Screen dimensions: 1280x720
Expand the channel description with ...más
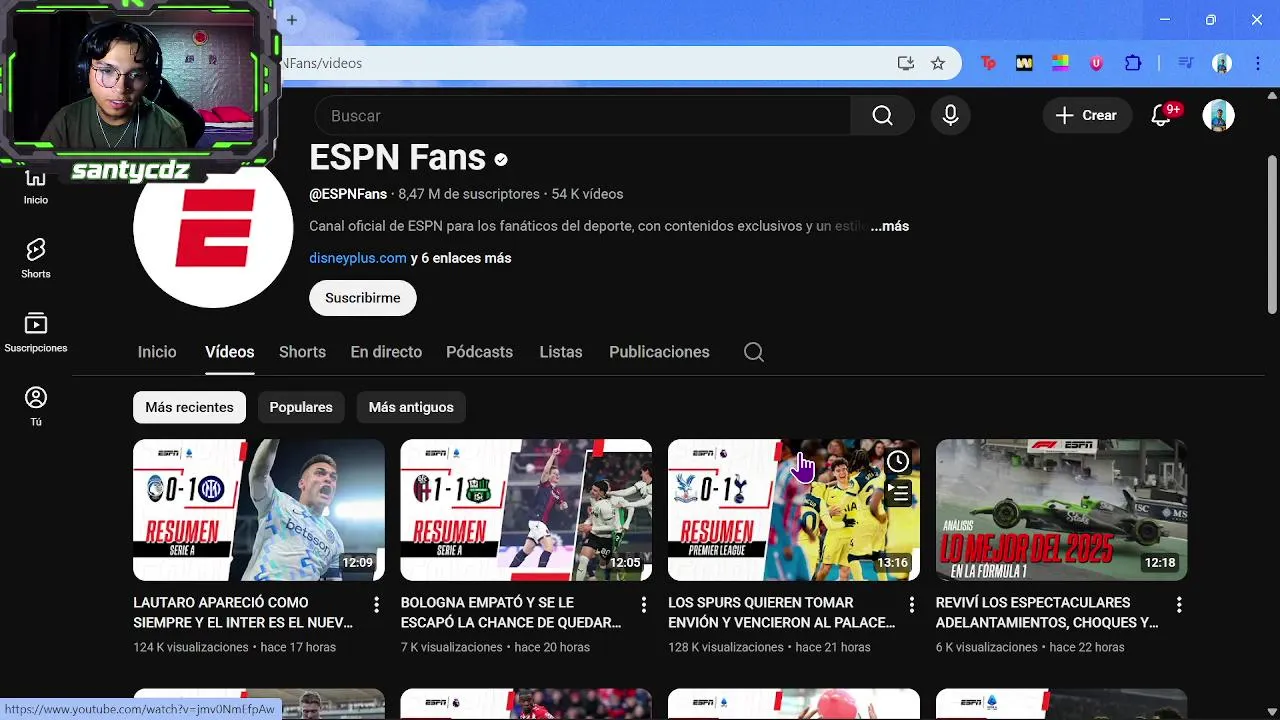[x=889, y=226]
